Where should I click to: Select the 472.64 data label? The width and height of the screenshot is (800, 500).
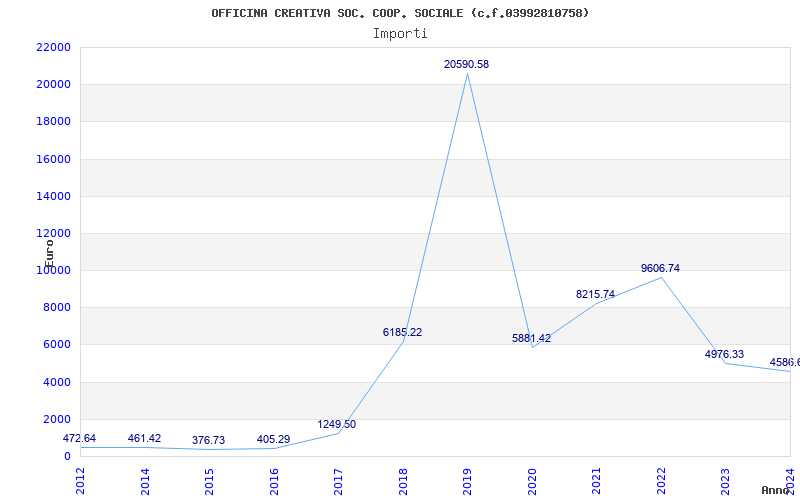[79, 438]
